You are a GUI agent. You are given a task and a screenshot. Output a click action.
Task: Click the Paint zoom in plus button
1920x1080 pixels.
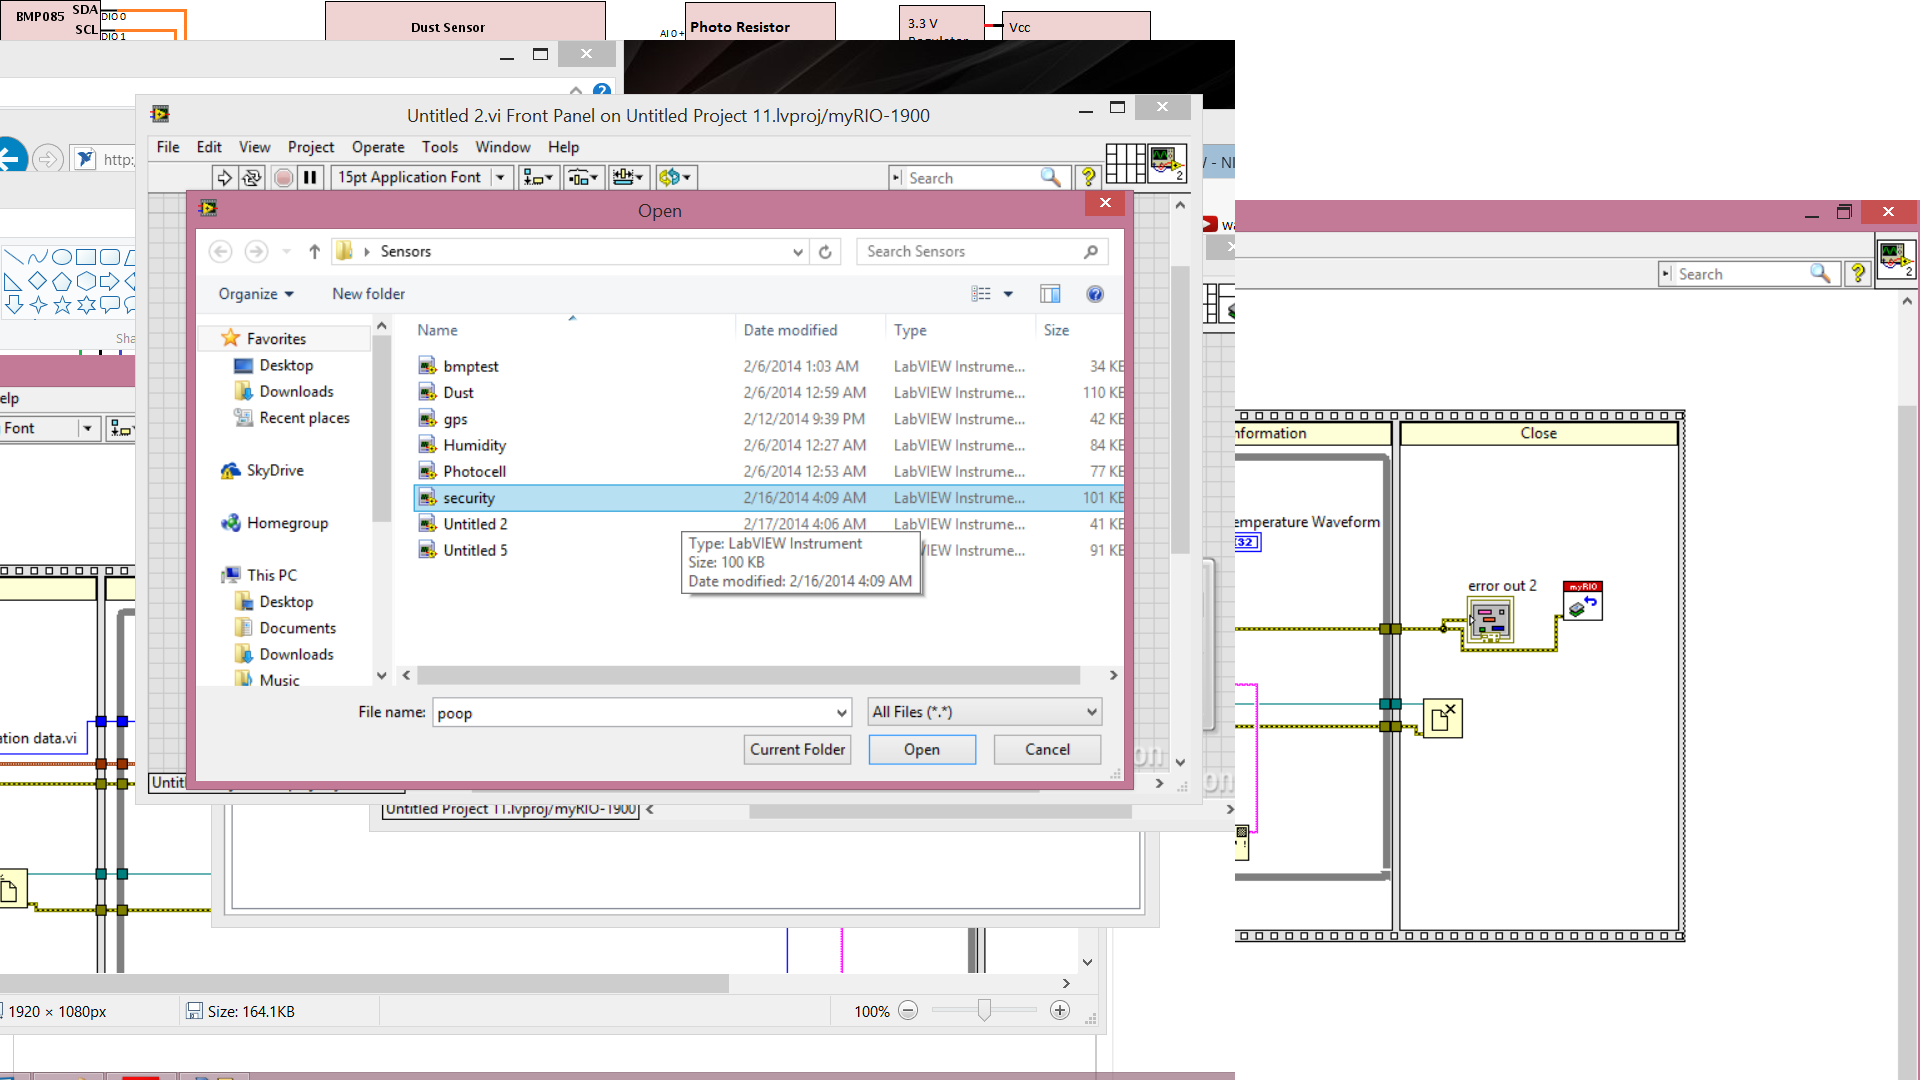(x=1060, y=1011)
